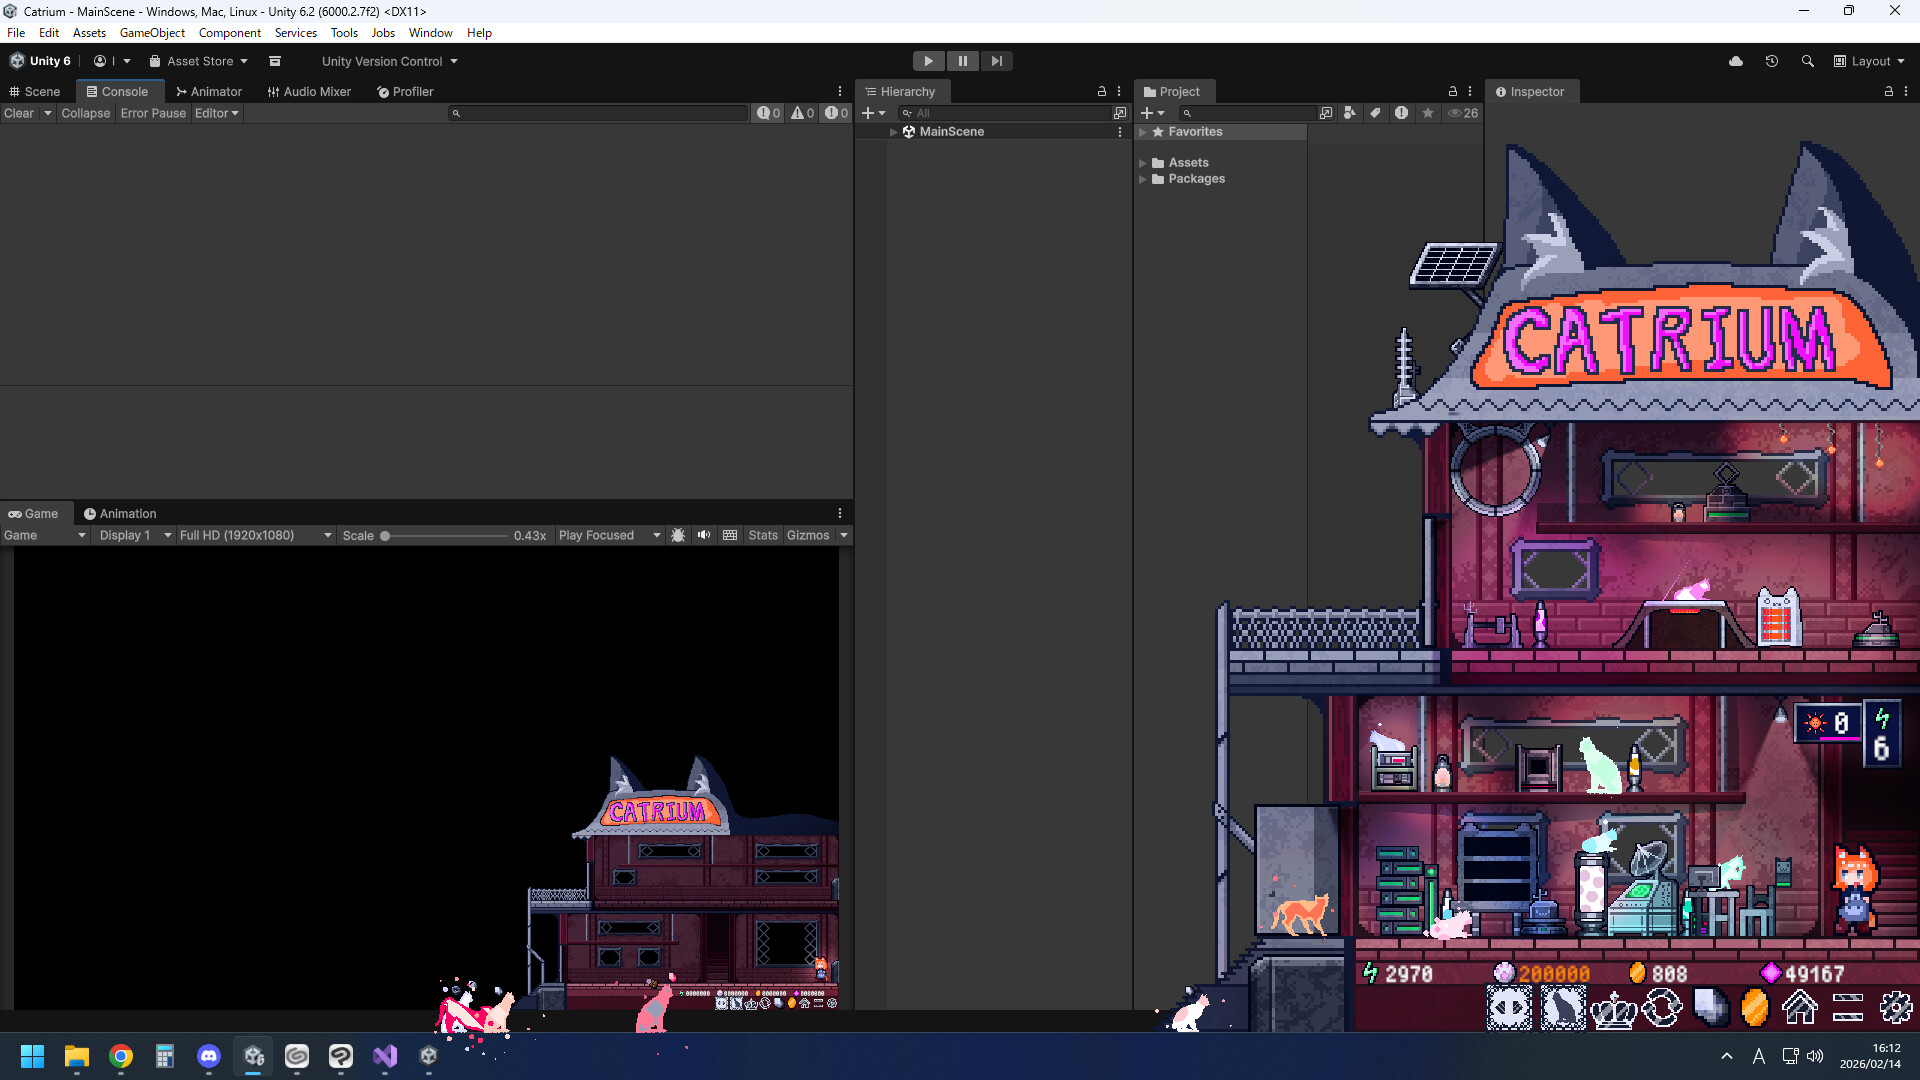Click the cloud services icon
The height and width of the screenshot is (1080, 1920).
point(1735,61)
